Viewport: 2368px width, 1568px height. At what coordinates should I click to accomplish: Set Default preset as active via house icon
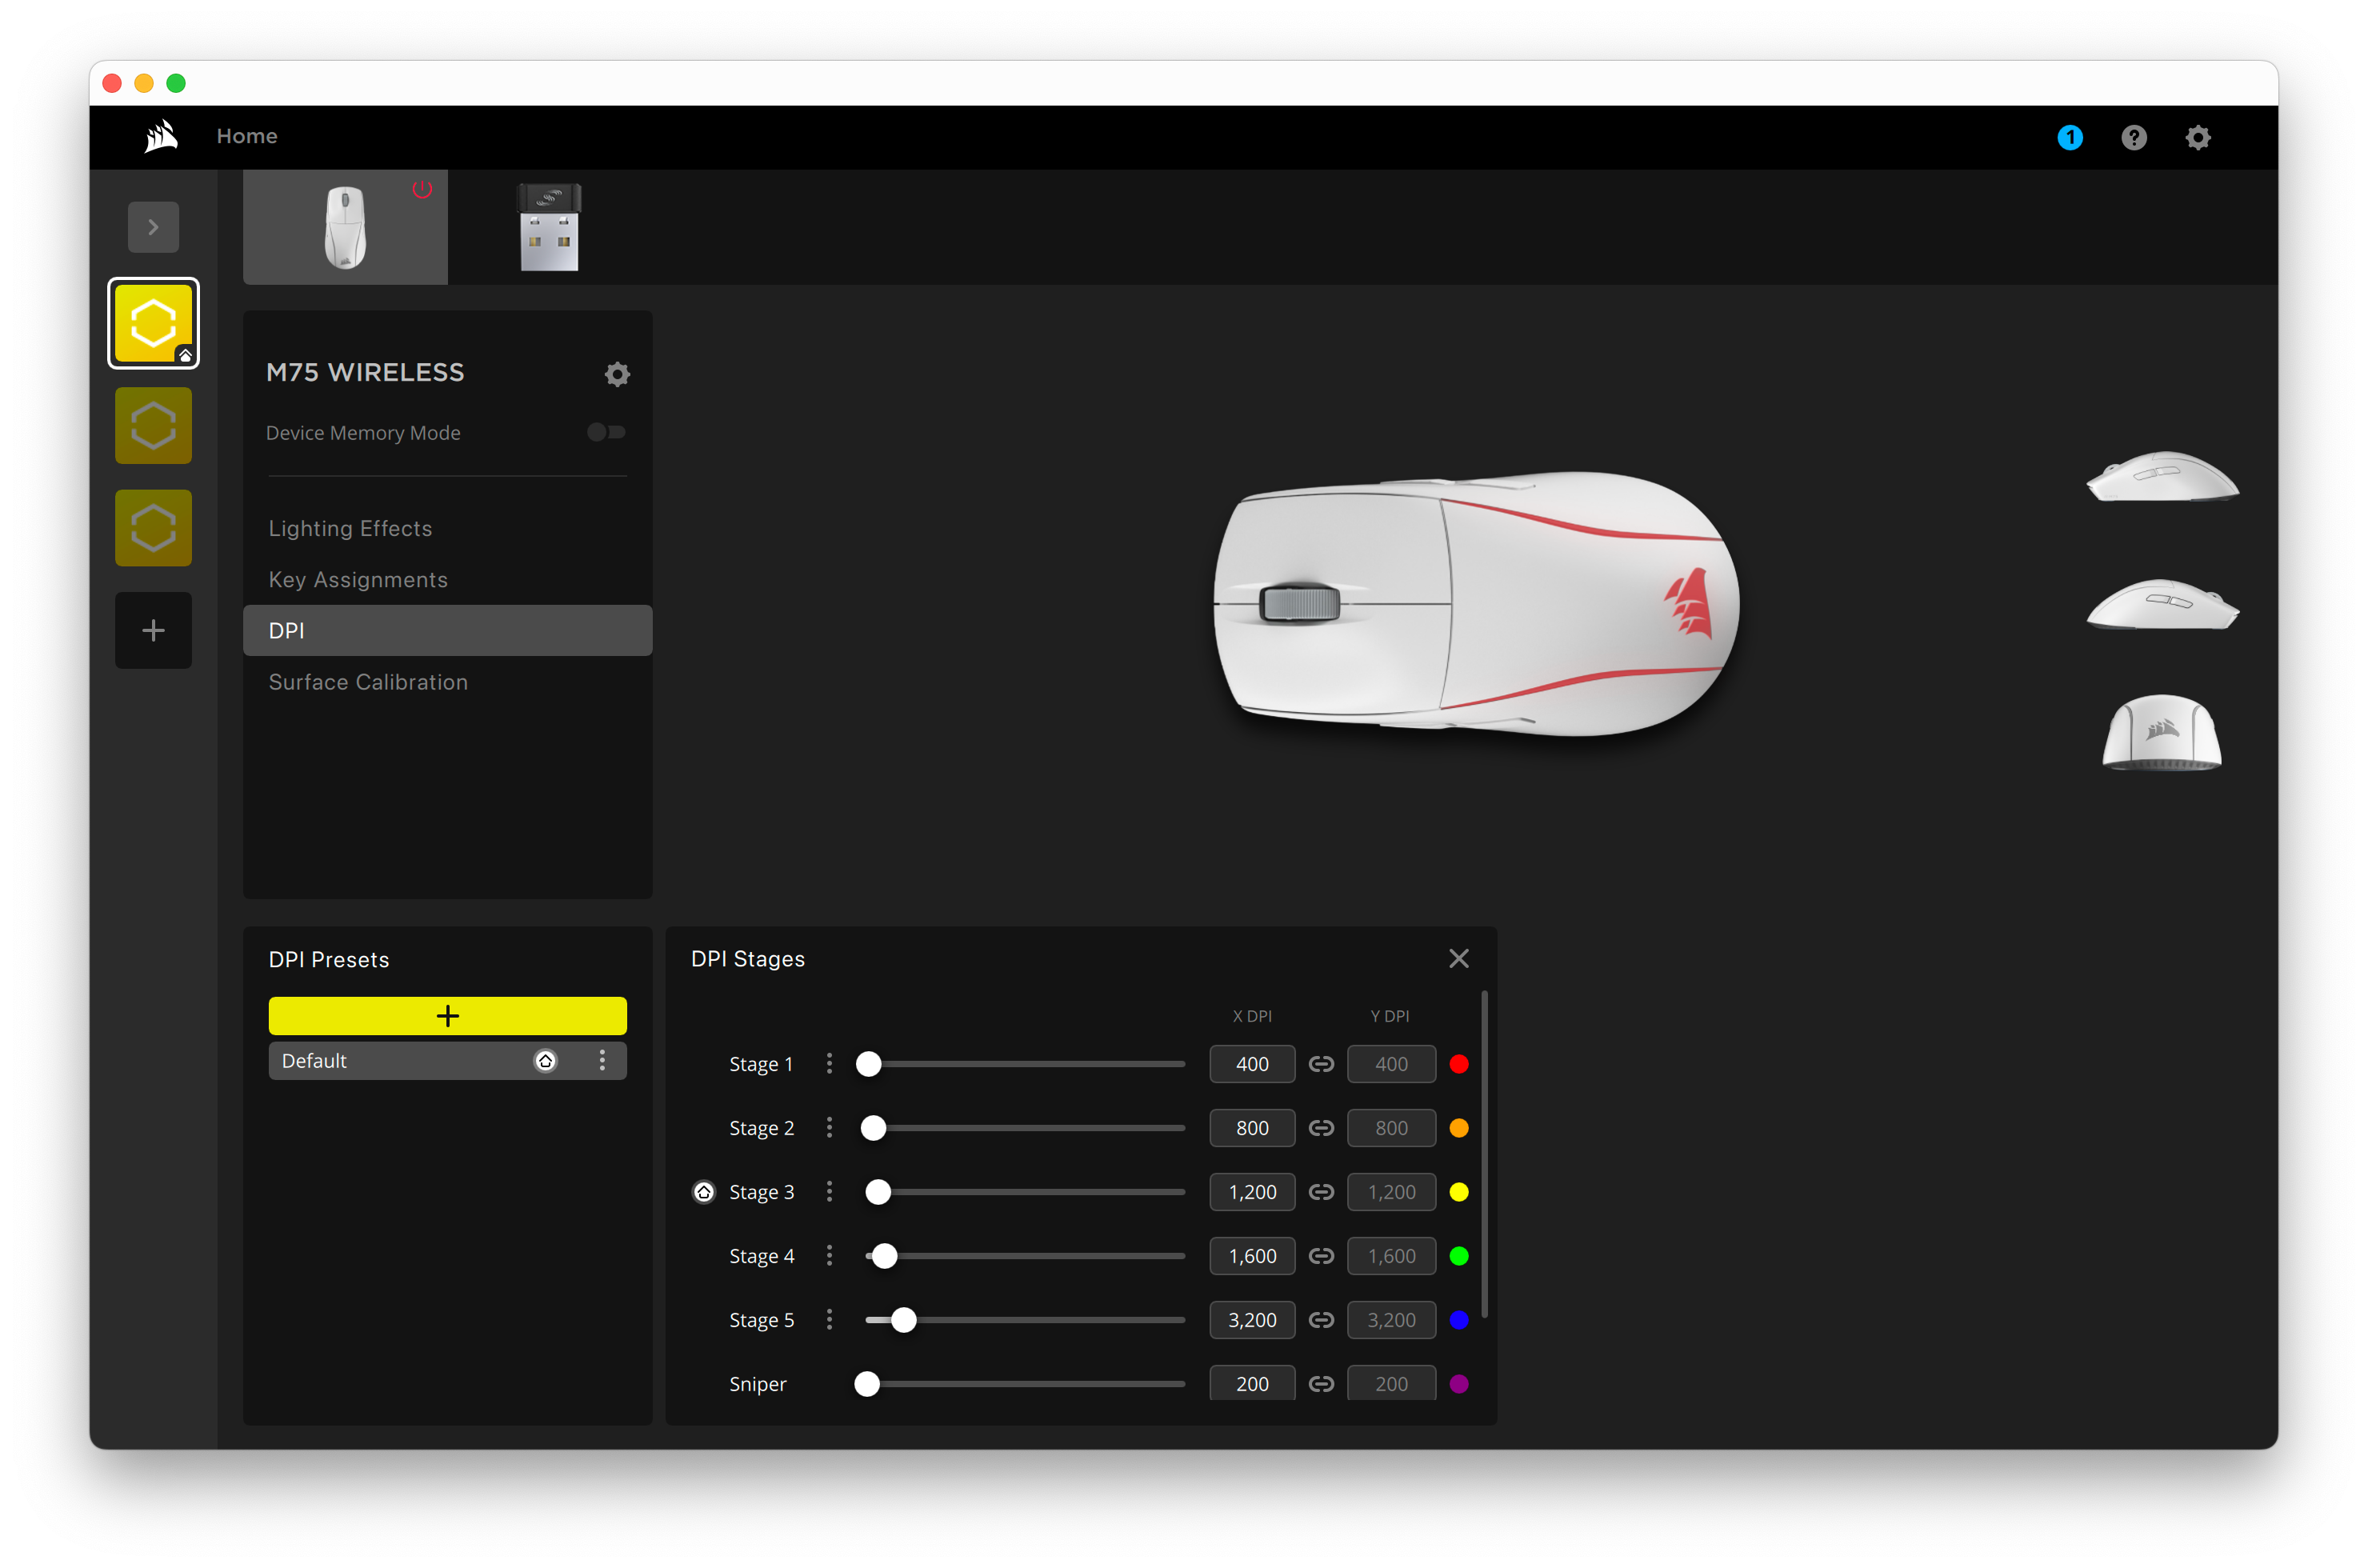click(x=545, y=1060)
